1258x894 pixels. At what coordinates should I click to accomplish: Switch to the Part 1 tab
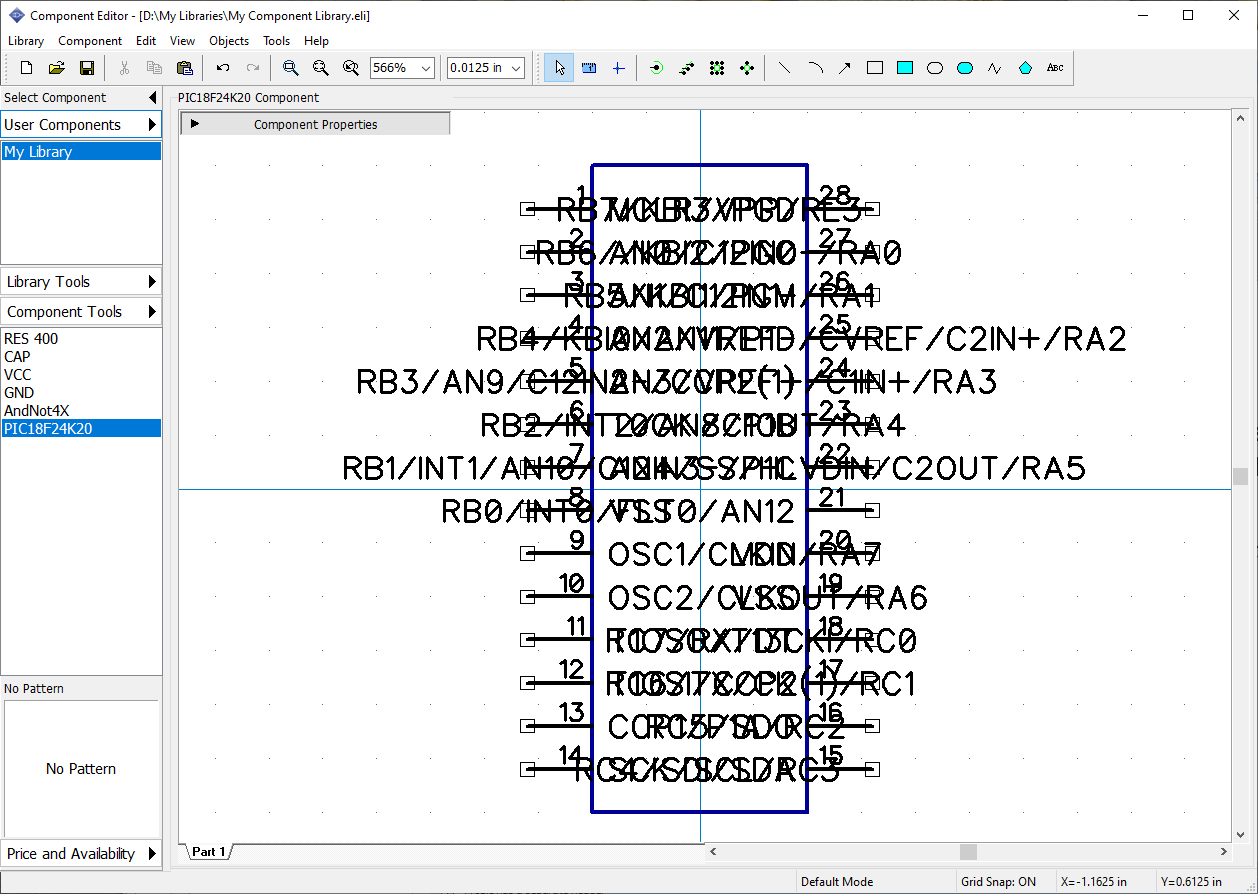[209, 852]
